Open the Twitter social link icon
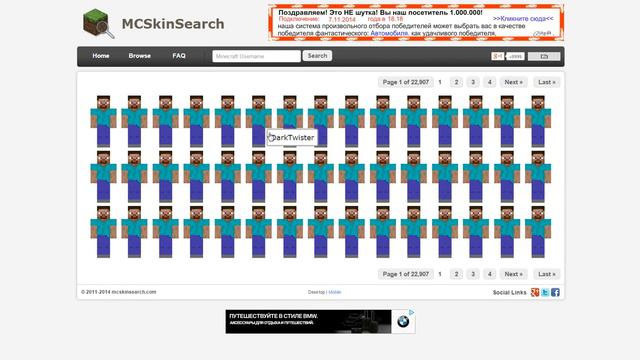Viewport: 640px width, 360px height. [545, 292]
